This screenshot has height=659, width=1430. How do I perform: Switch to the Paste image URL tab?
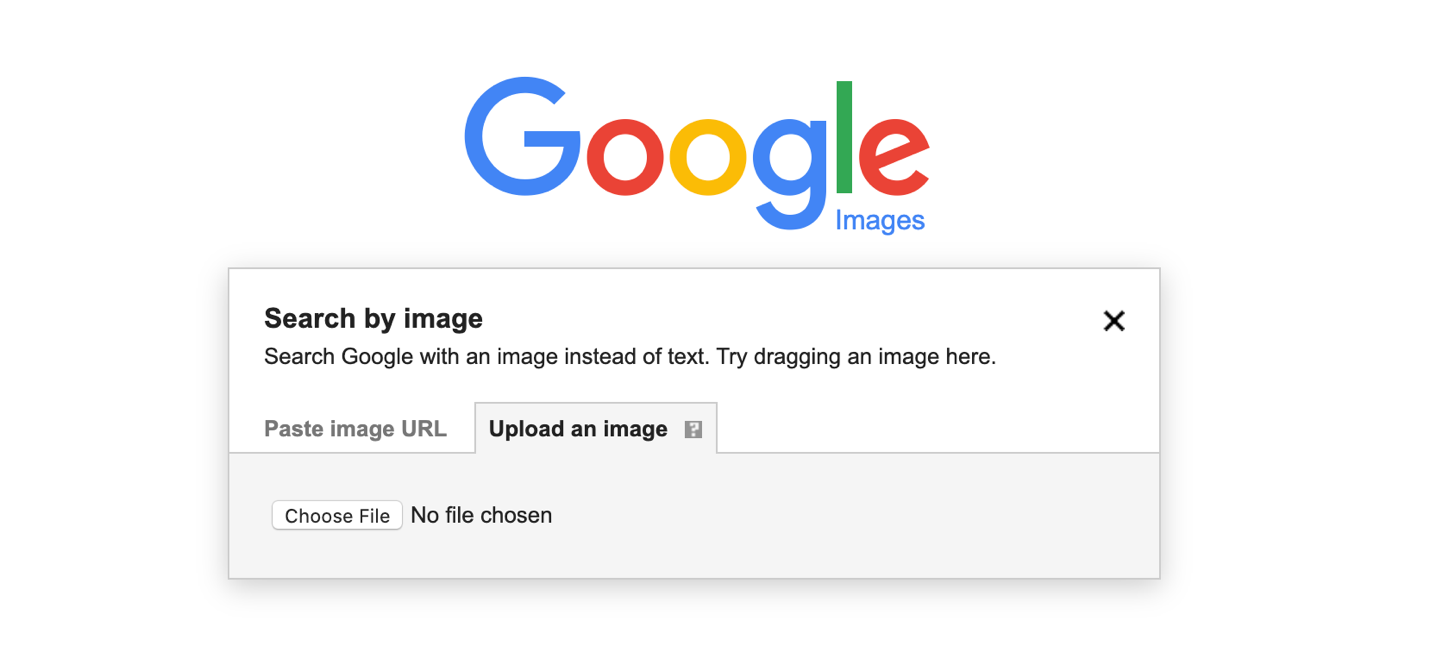point(354,428)
